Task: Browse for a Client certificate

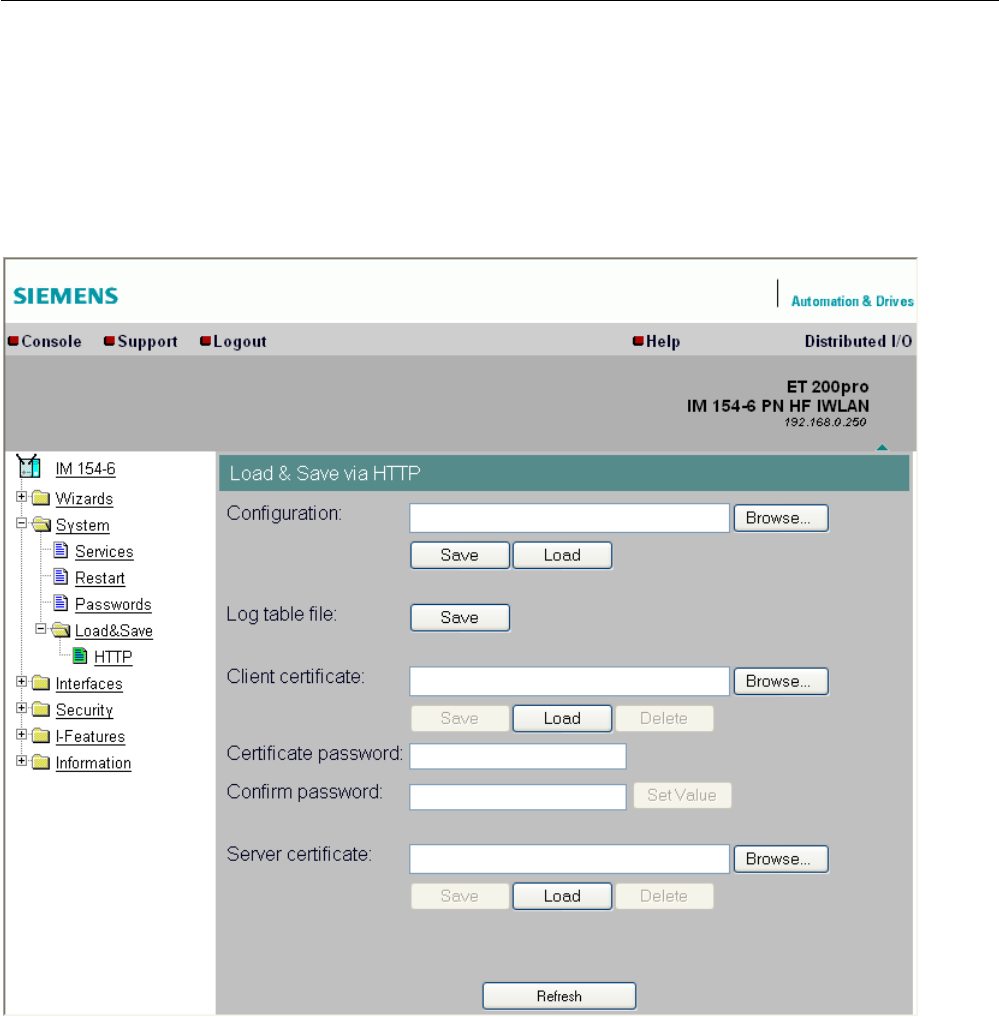Action: pyautogui.click(x=781, y=681)
